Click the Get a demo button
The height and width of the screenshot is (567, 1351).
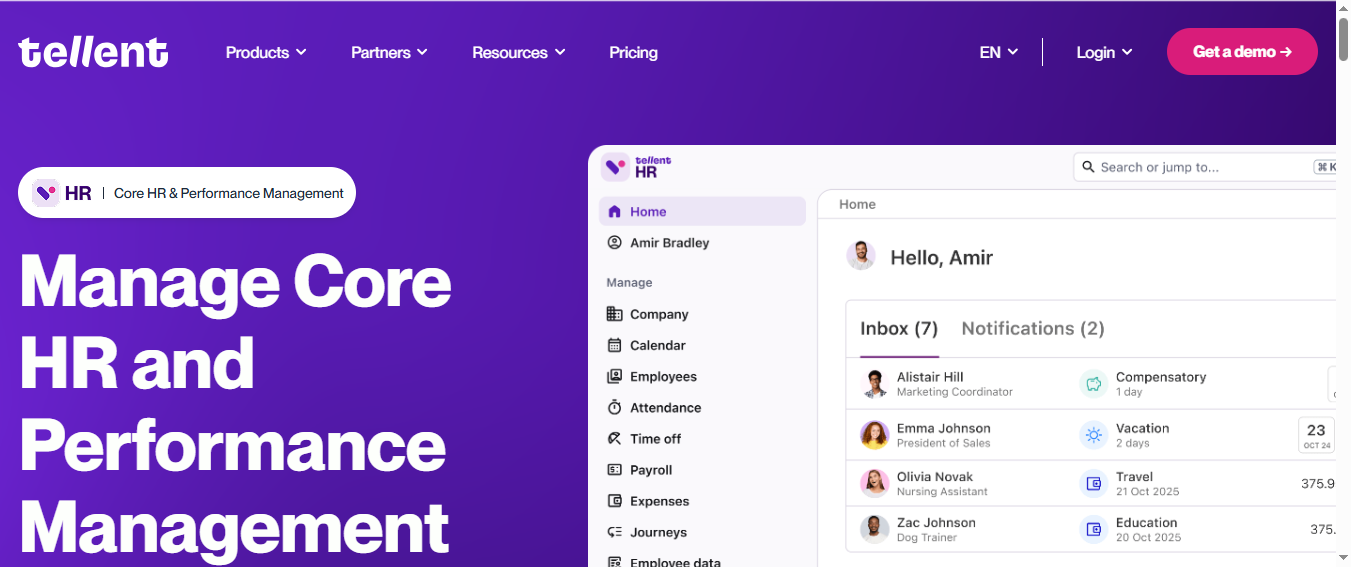pos(1242,52)
